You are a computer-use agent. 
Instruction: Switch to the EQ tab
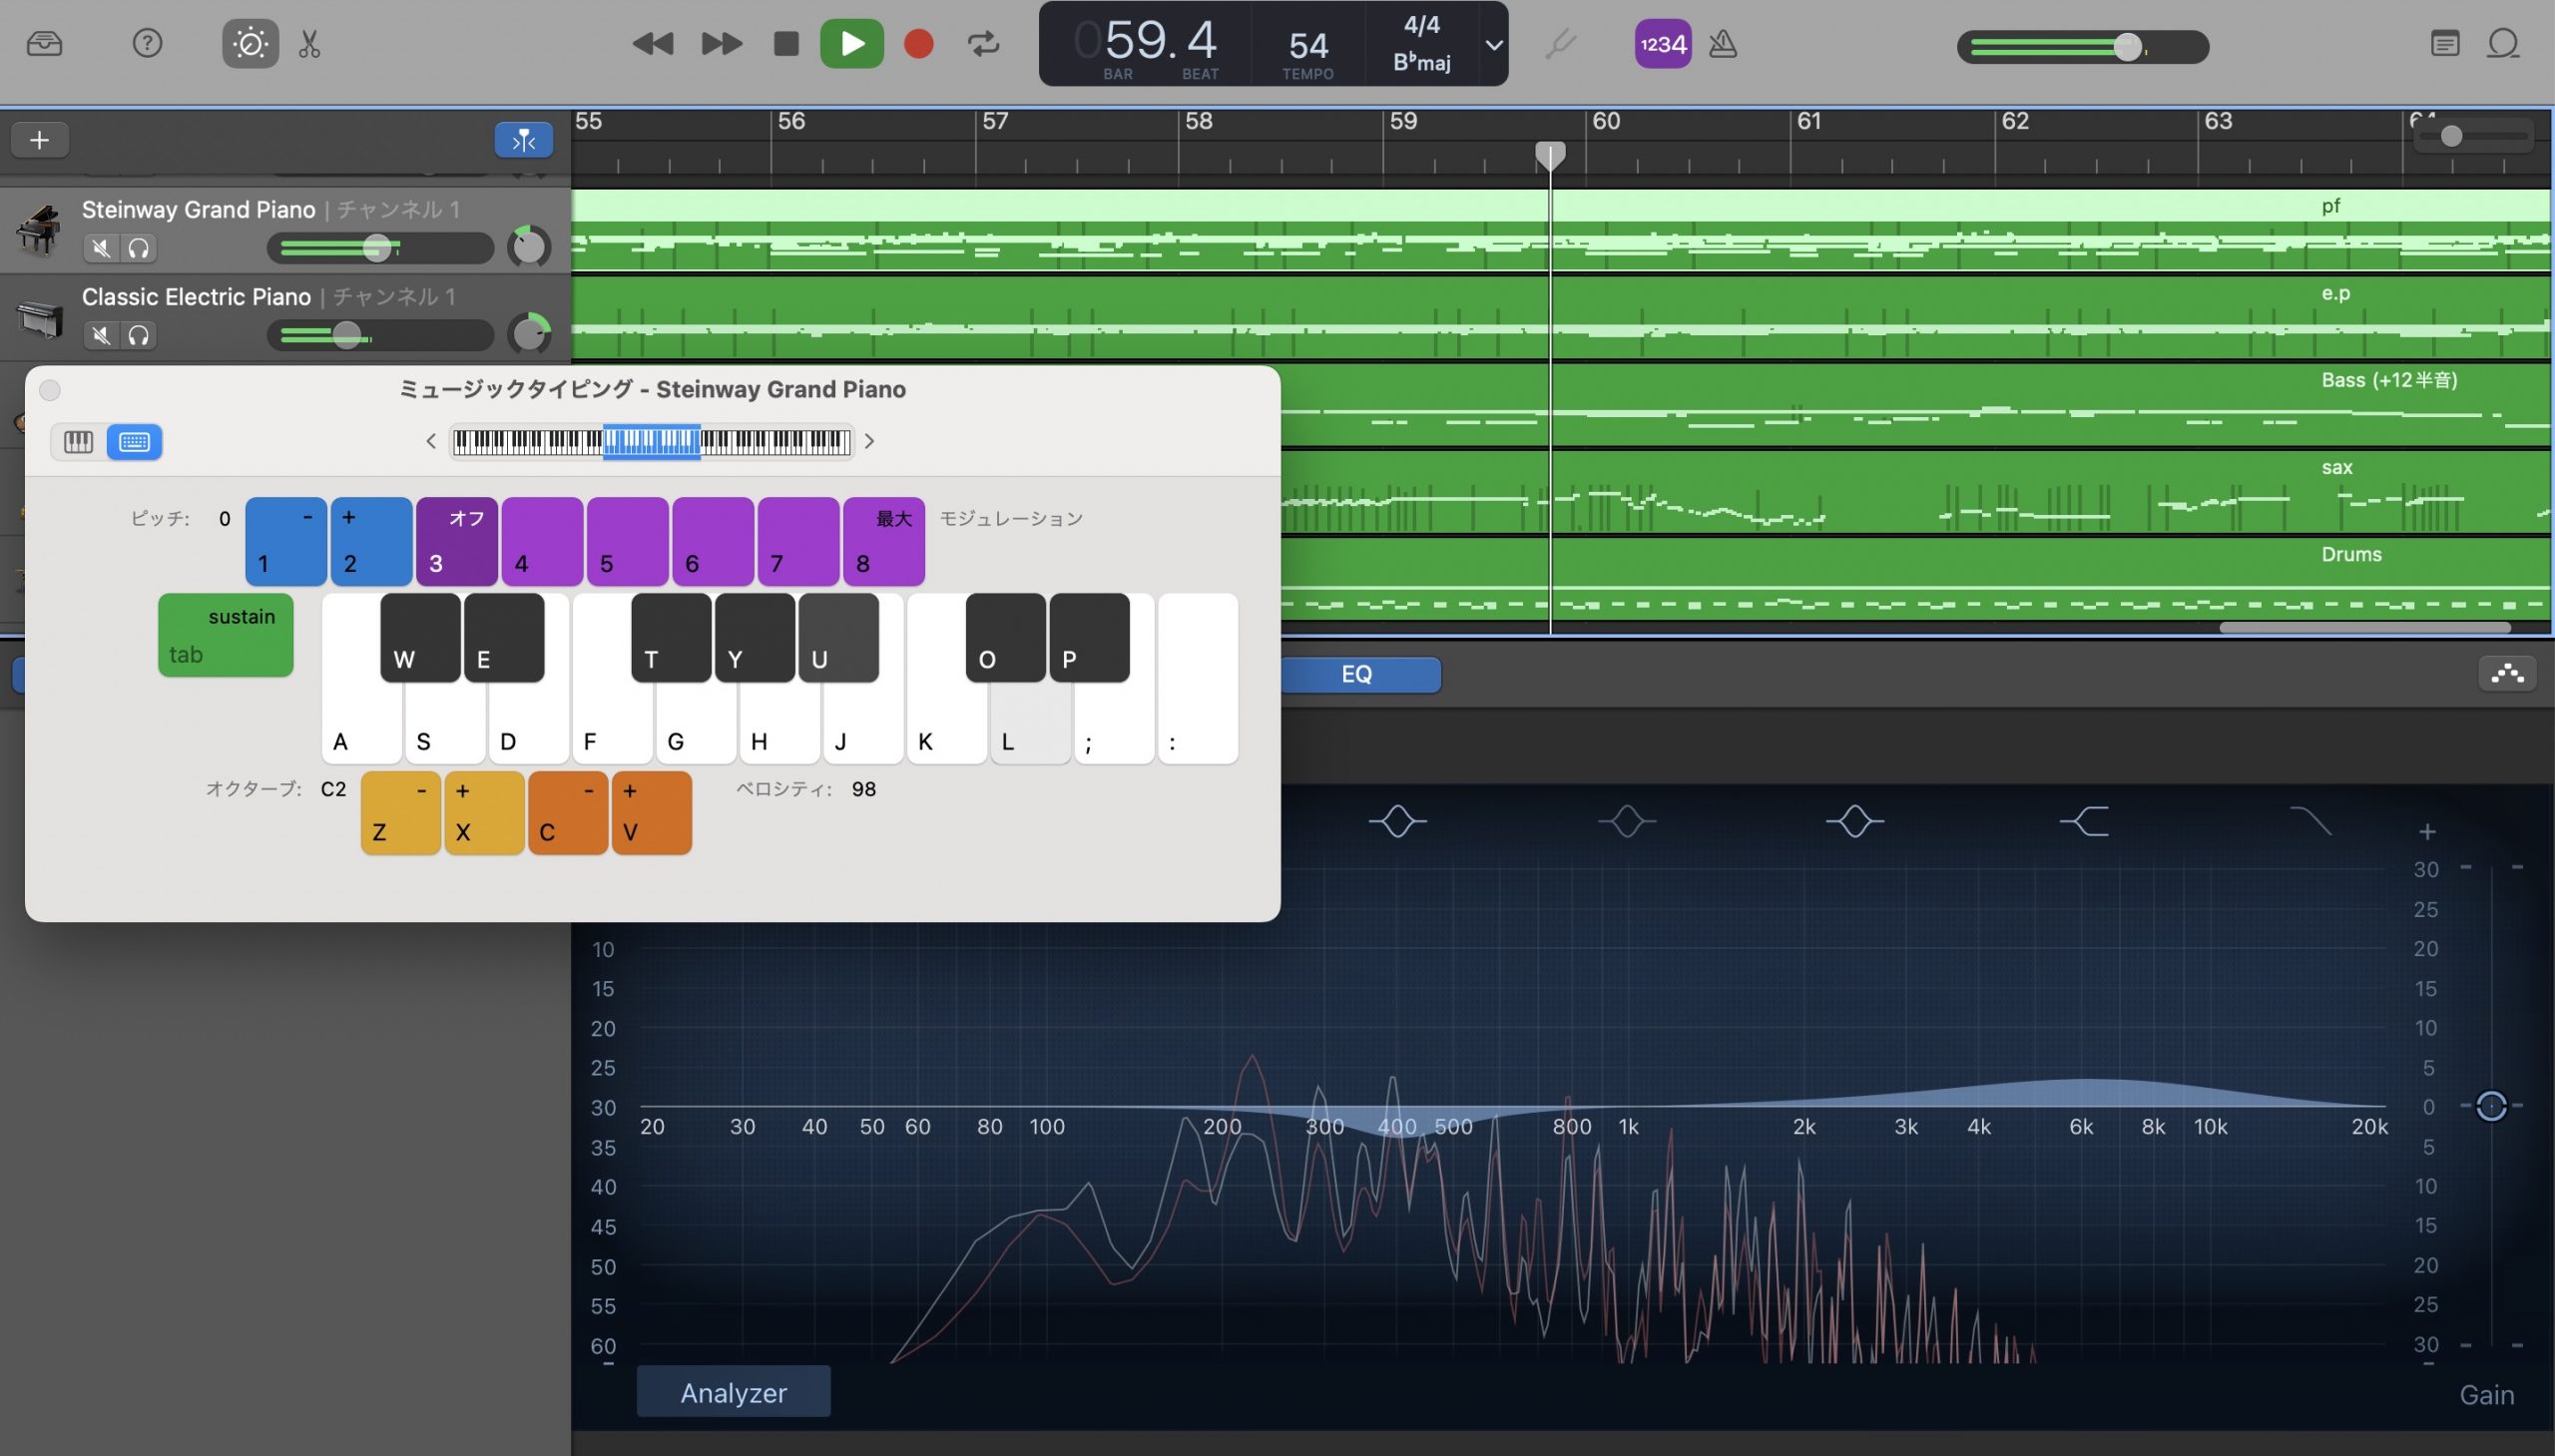point(1356,674)
